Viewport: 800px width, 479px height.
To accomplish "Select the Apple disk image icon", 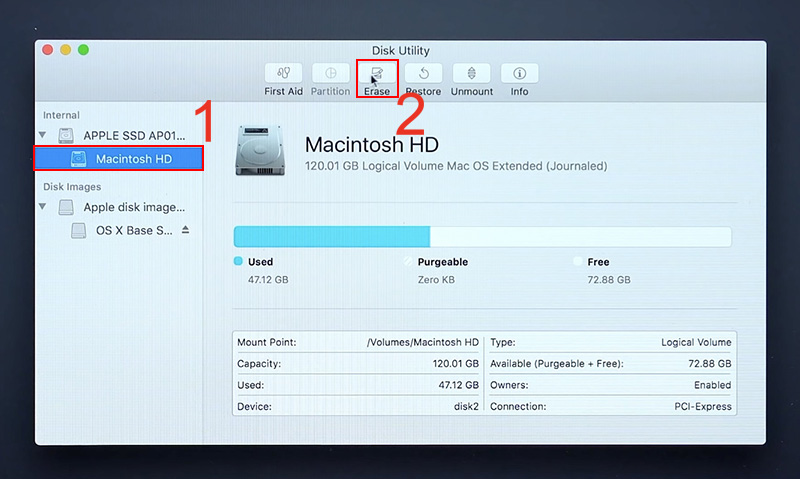I will click(66, 207).
